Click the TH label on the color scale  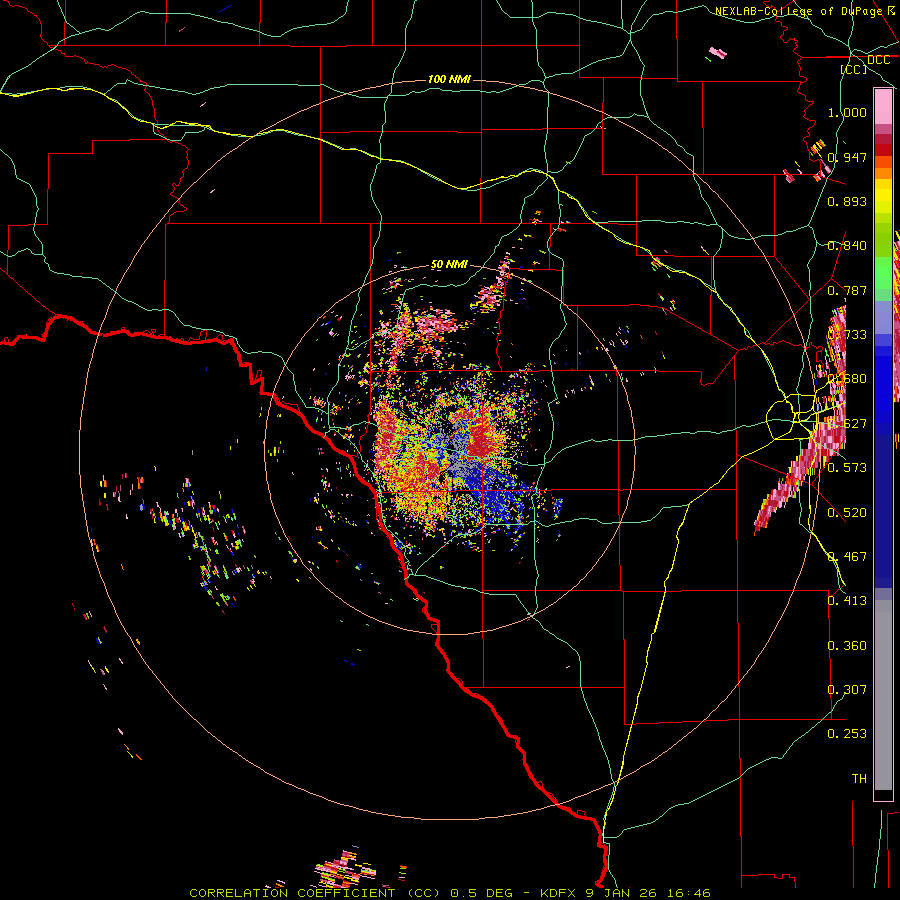tap(859, 778)
